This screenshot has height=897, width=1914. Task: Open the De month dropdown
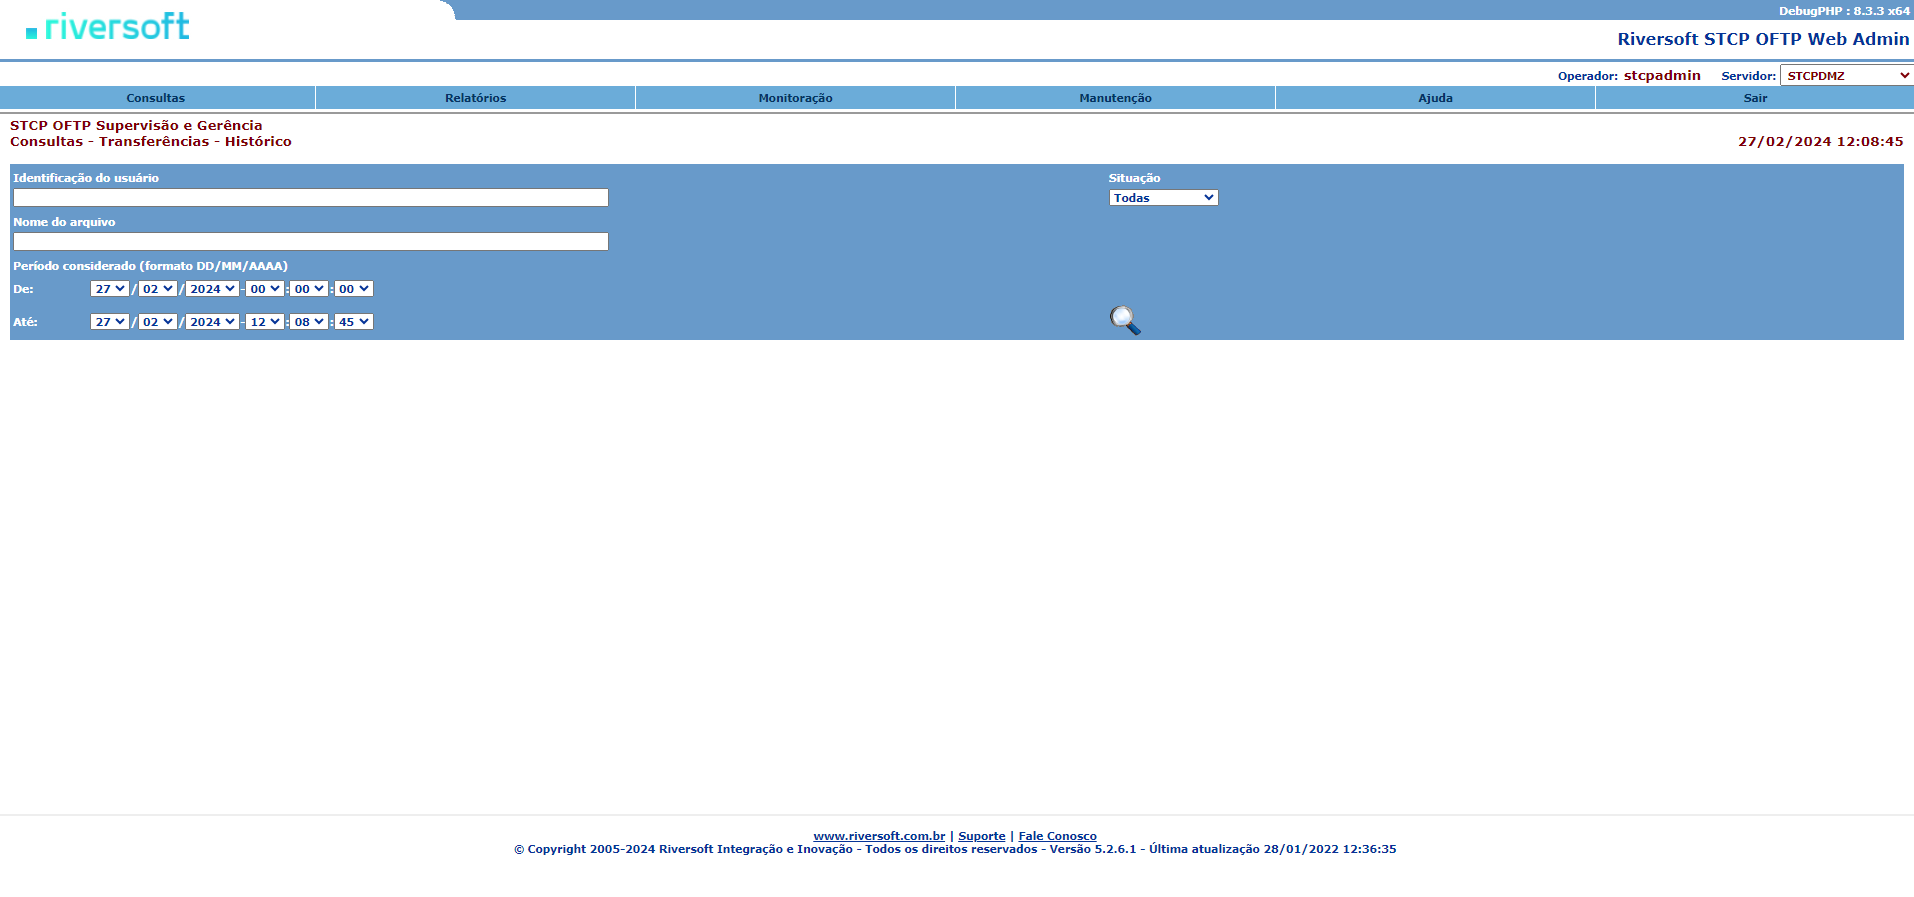click(158, 289)
